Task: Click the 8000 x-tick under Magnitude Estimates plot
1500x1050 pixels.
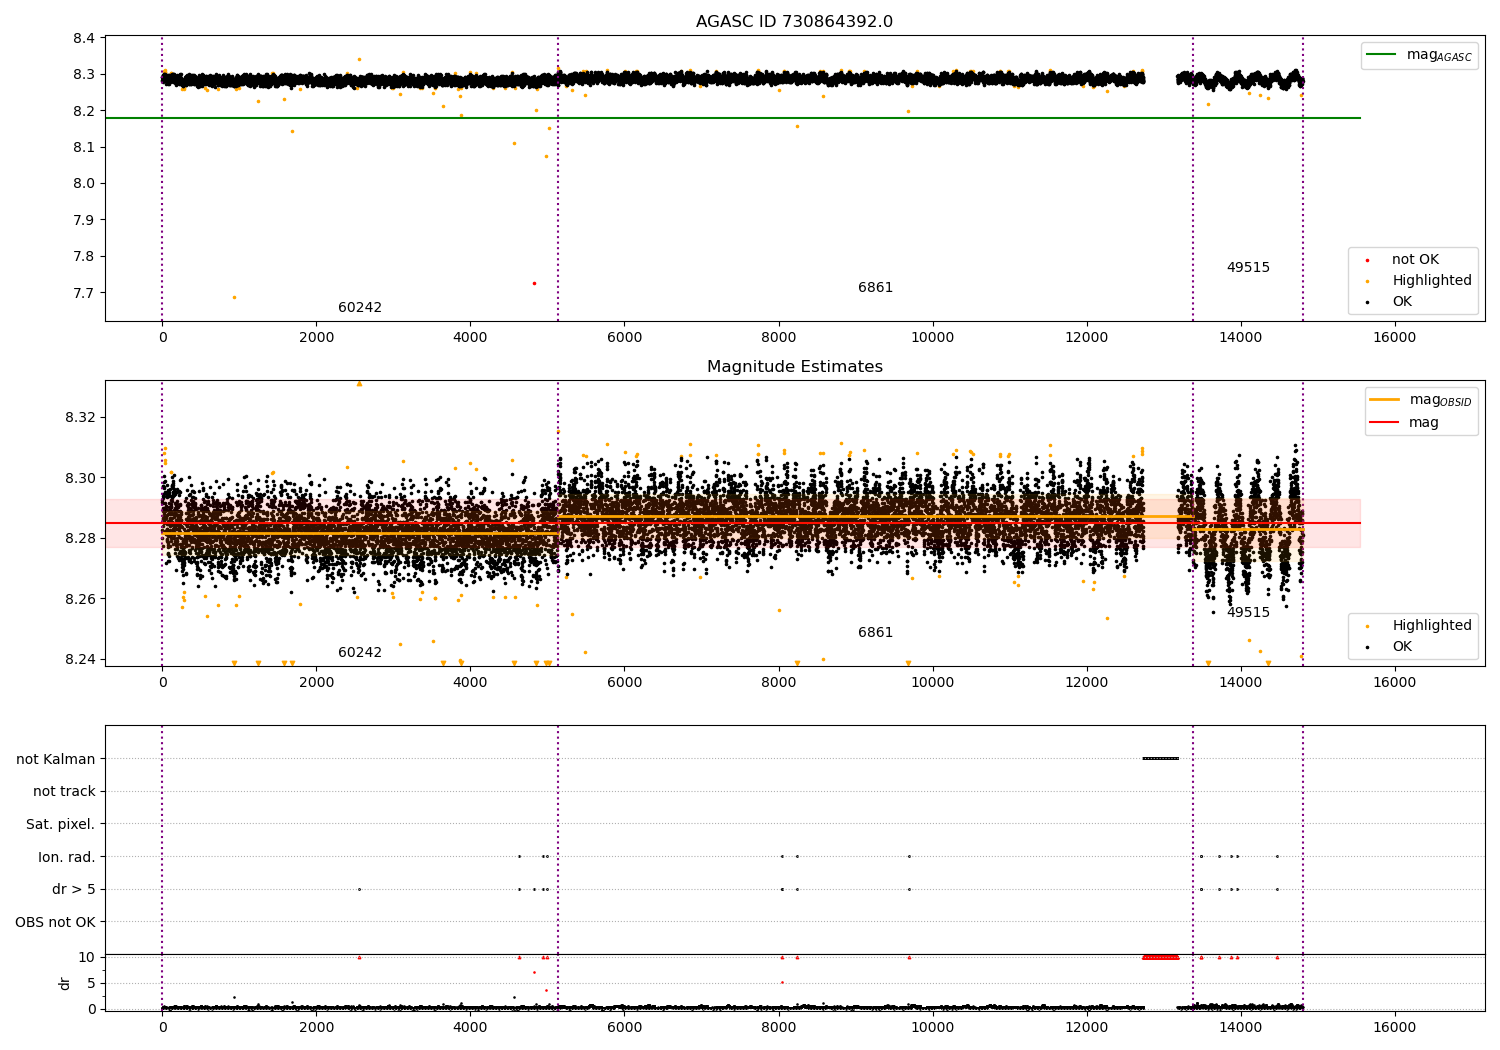Action: [x=778, y=683]
